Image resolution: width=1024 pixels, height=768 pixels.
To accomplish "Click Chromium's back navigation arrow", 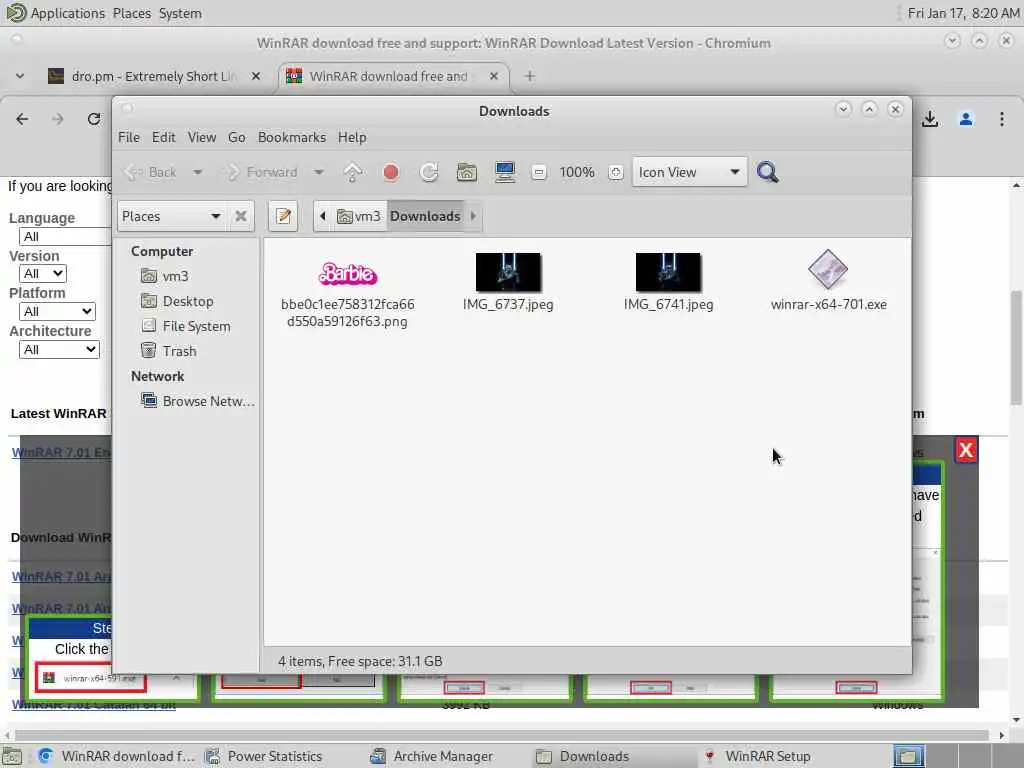I will (22, 119).
